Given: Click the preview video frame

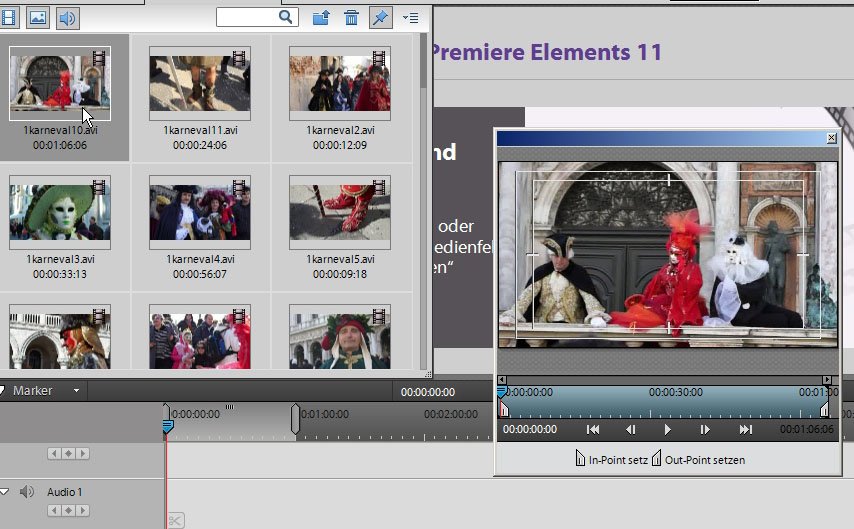Looking at the screenshot, I should (668, 254).
